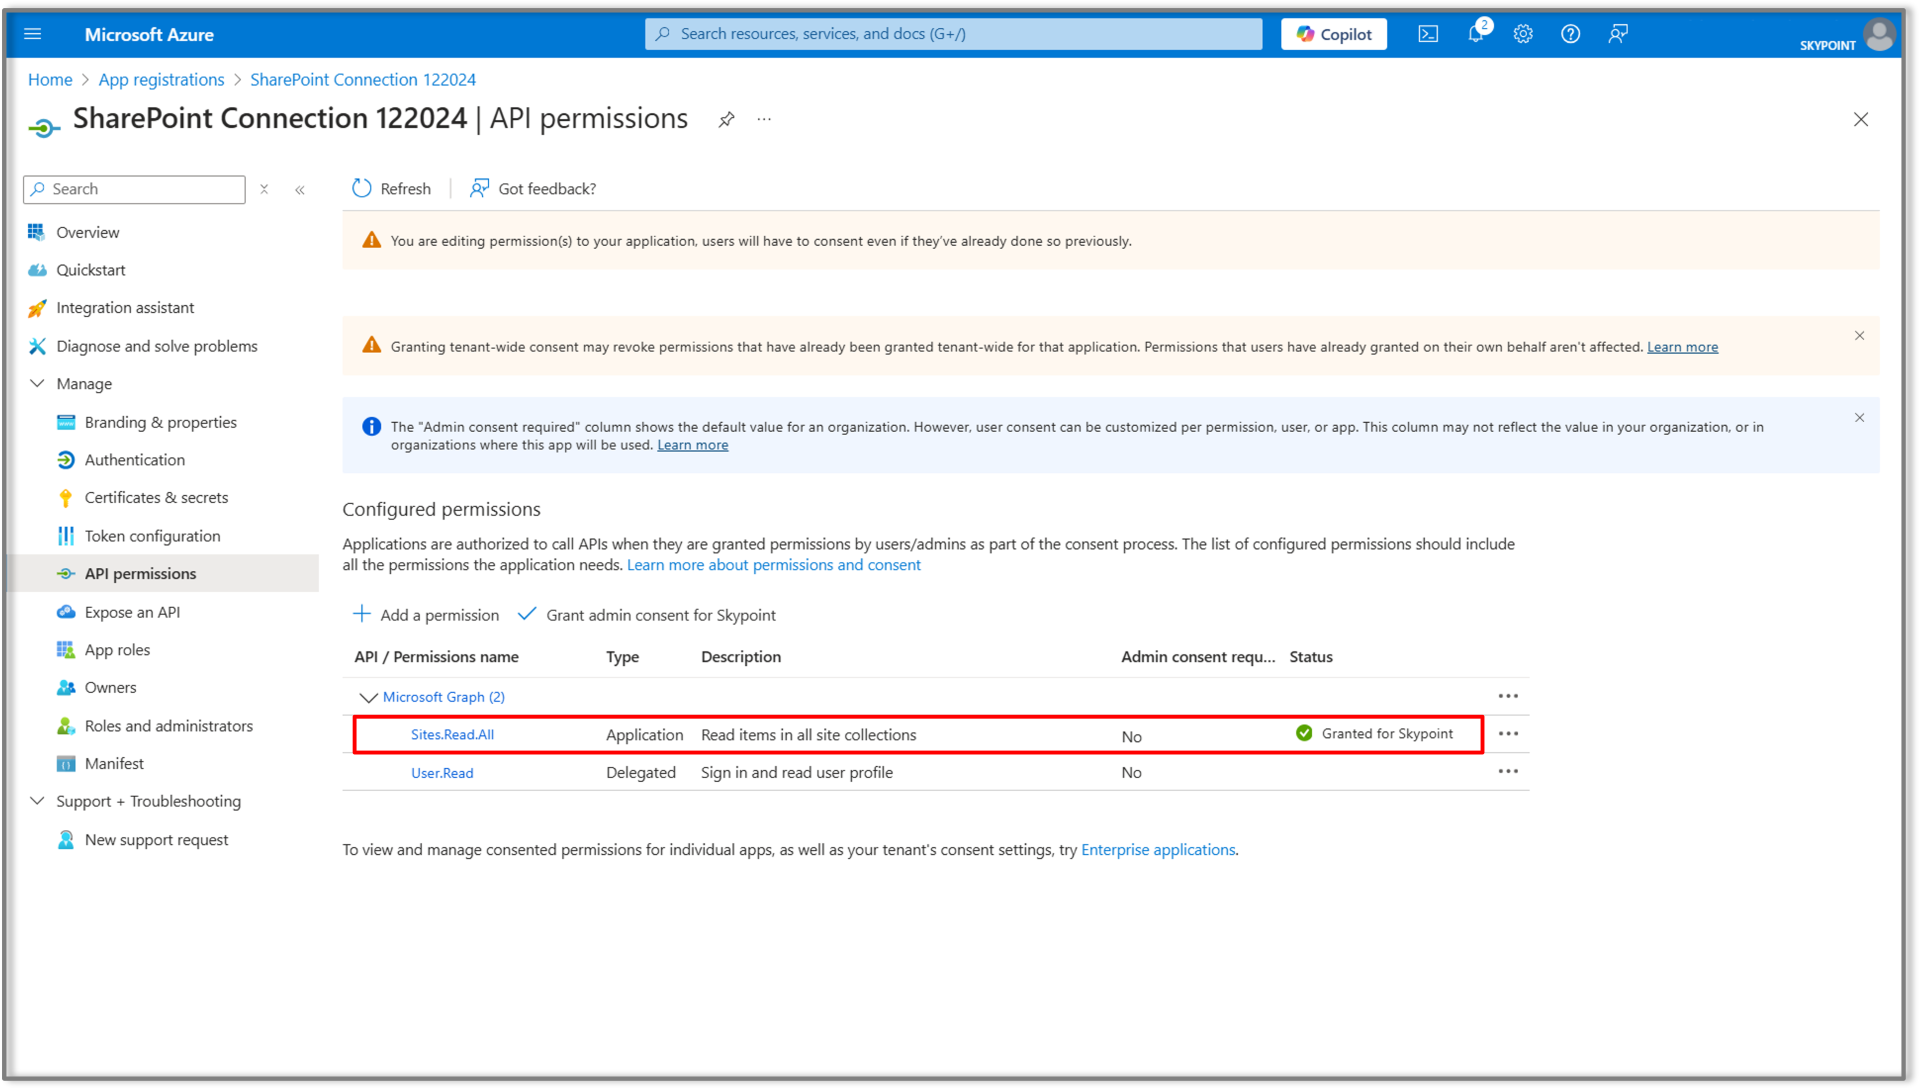Viewport: 1920px width, 1089px height.
Task: Open Copilot from the top bar
Action: (1333, 33)
